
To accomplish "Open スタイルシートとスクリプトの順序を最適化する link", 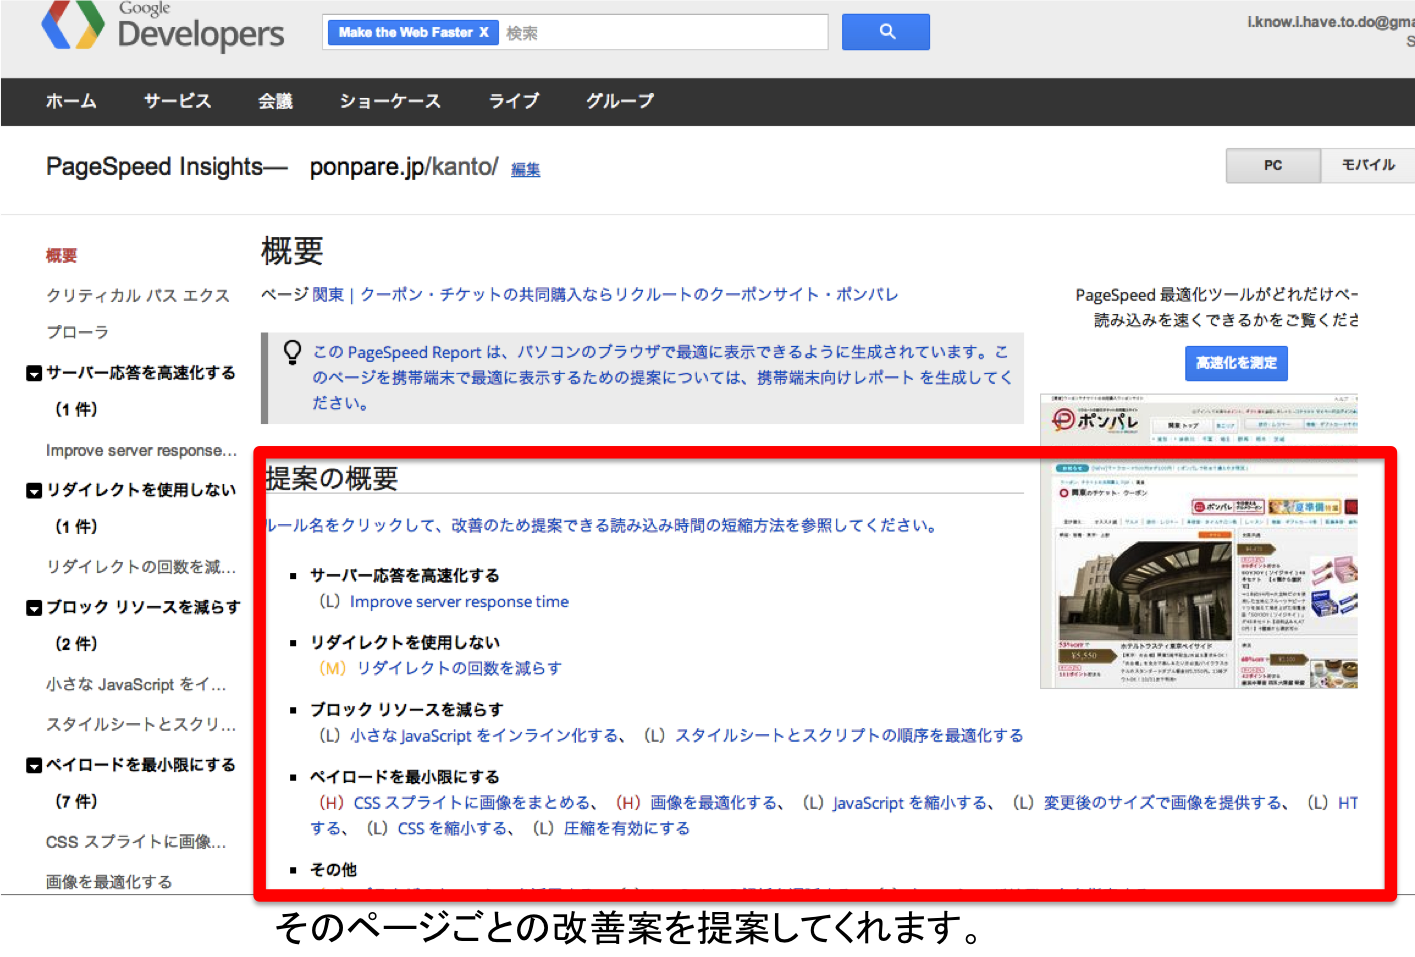I will (849, 736).
